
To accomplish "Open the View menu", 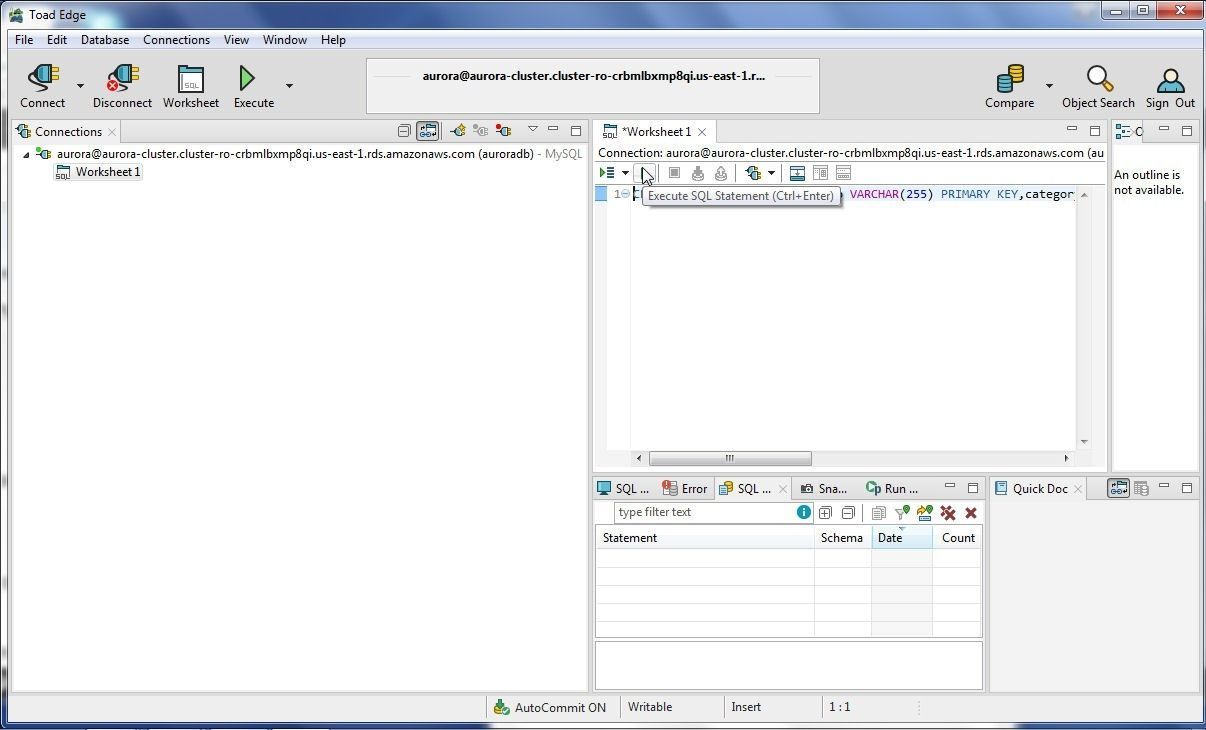I will click(236, 40).
